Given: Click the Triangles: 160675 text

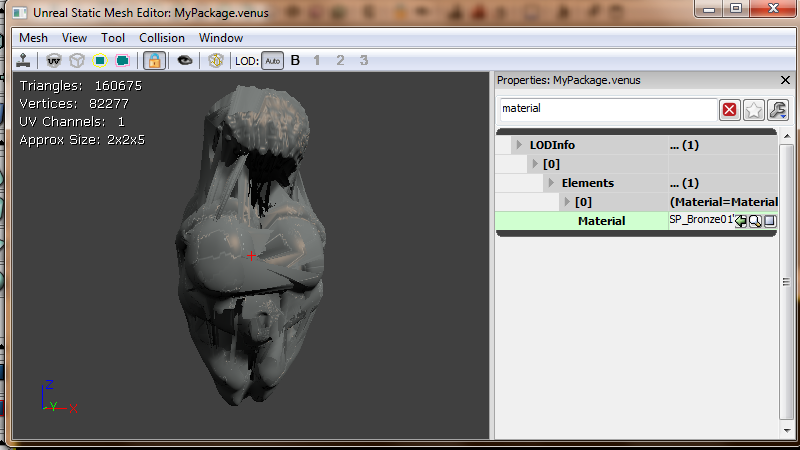Looking at the screenshot, I should [x=81, y=86].
